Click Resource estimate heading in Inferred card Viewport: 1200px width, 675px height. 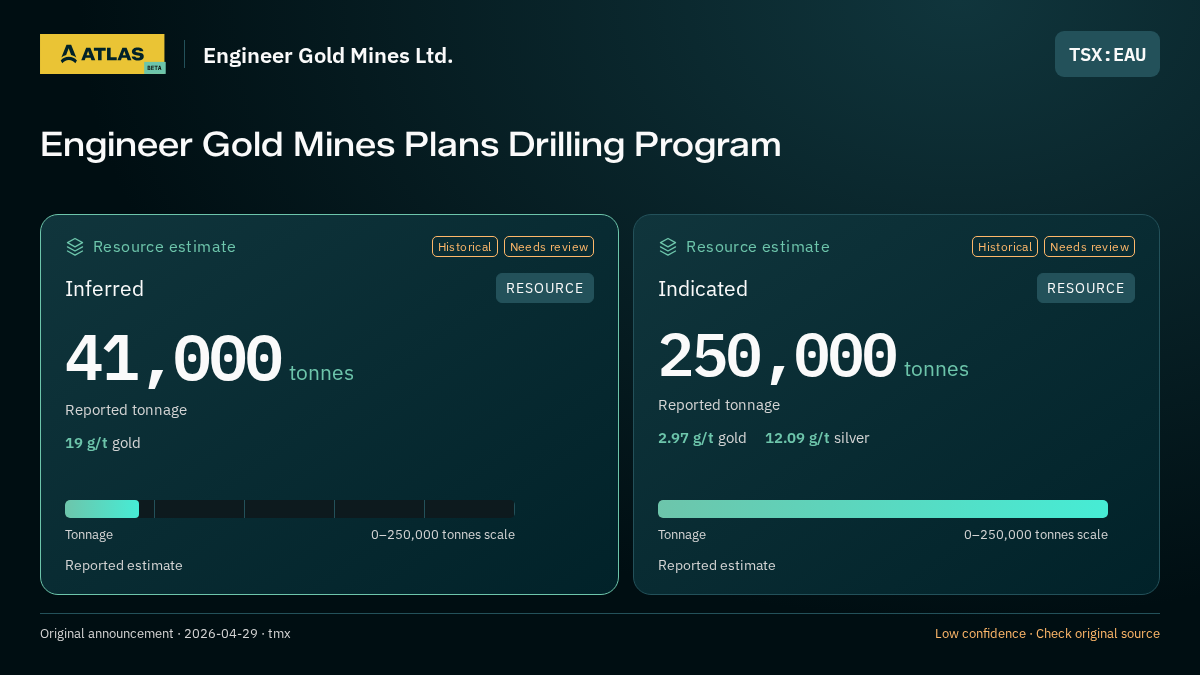click(x=164, y=247)
